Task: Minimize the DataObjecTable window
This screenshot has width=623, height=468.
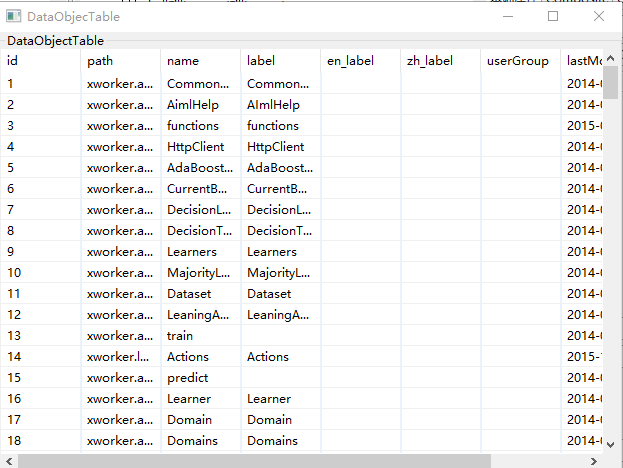Action: [x=508, y=16]
